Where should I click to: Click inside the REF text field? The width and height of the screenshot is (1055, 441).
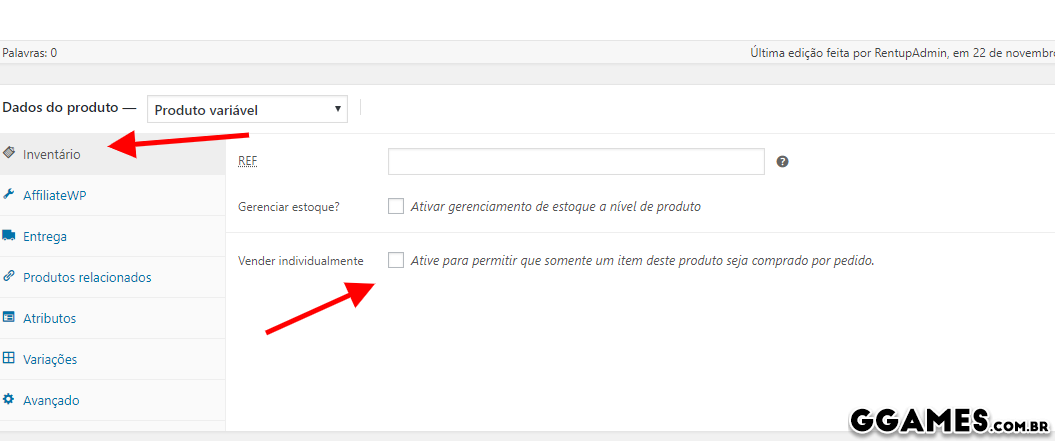576,161
